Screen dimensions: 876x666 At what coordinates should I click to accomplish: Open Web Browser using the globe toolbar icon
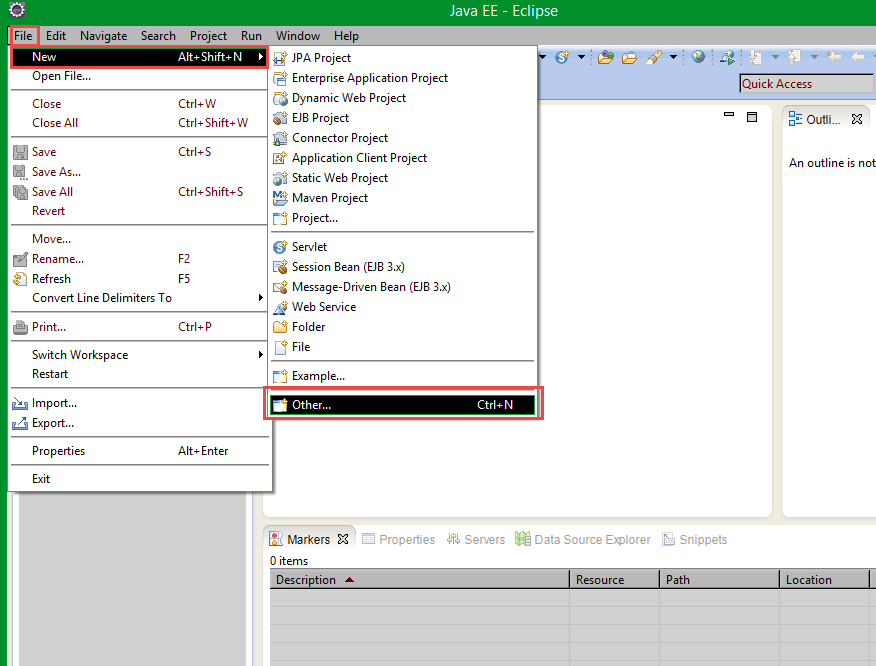coord(699,57)
